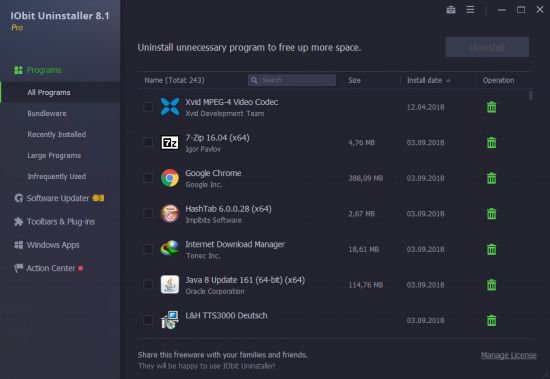Click Igor Pavlov publisher text

(x=203, y=149)
